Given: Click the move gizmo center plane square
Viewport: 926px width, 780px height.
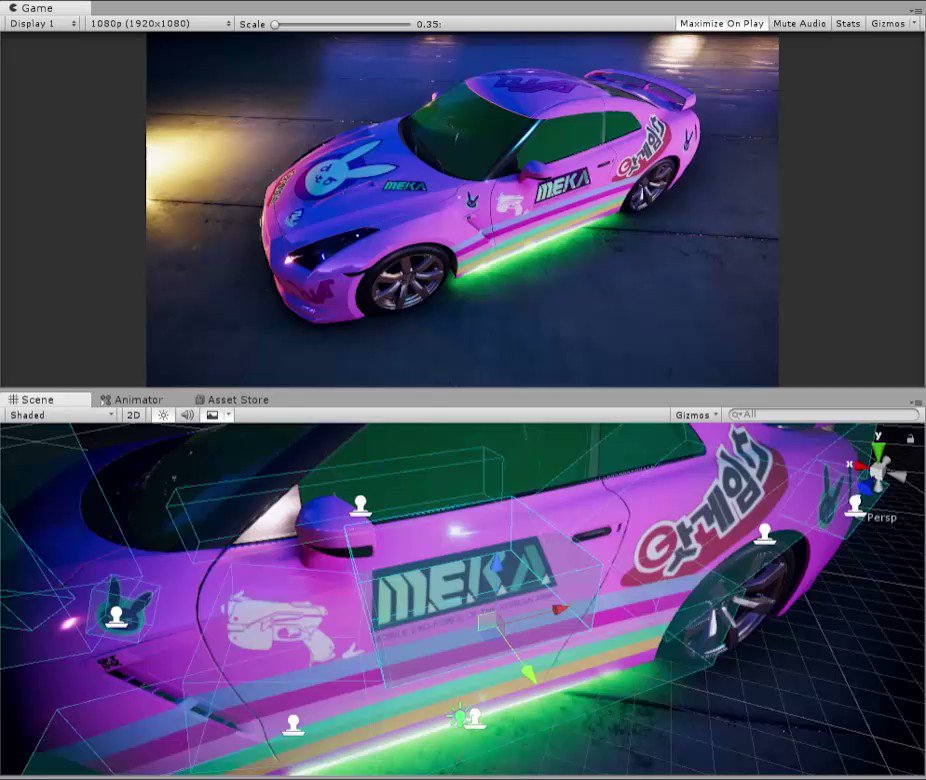Looking at the screenshot, I should click(487, 621).
